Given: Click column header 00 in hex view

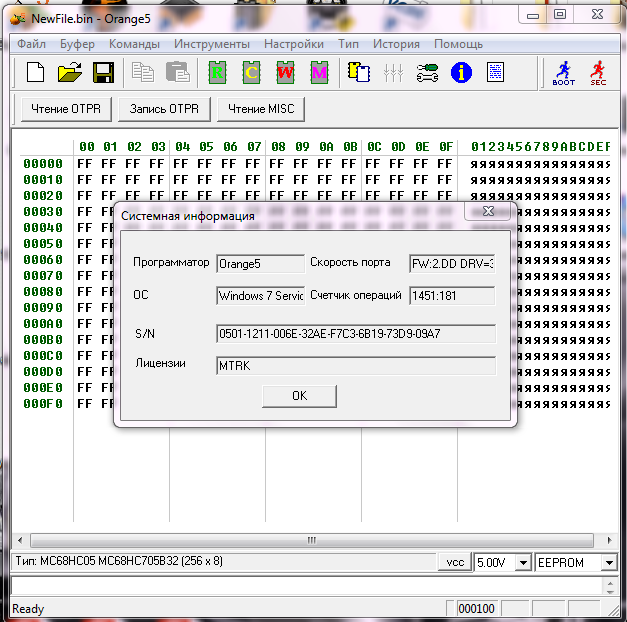Looking at the screenshot, I should tap(86, 147).
